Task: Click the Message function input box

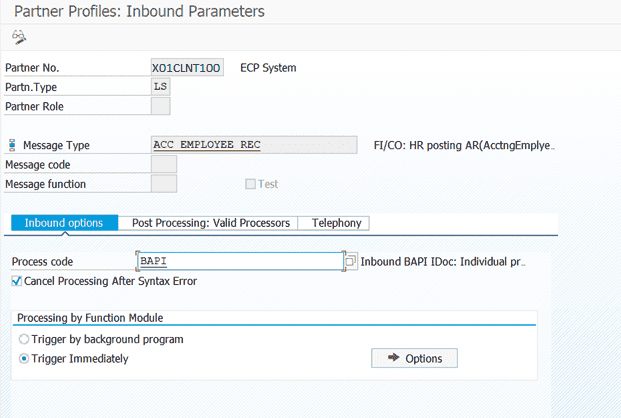Action: (x=163, y=184)
